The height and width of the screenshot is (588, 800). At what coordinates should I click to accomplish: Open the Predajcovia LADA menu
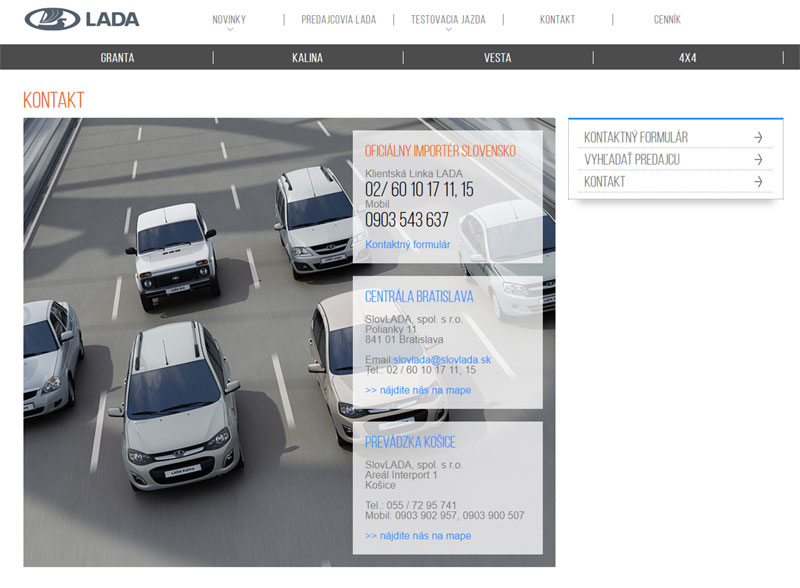pos(338,19)
